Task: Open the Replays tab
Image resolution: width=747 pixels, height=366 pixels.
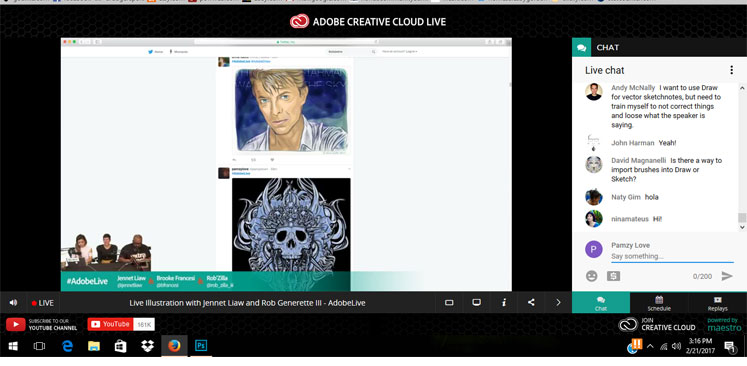Action: click(717, 303)
